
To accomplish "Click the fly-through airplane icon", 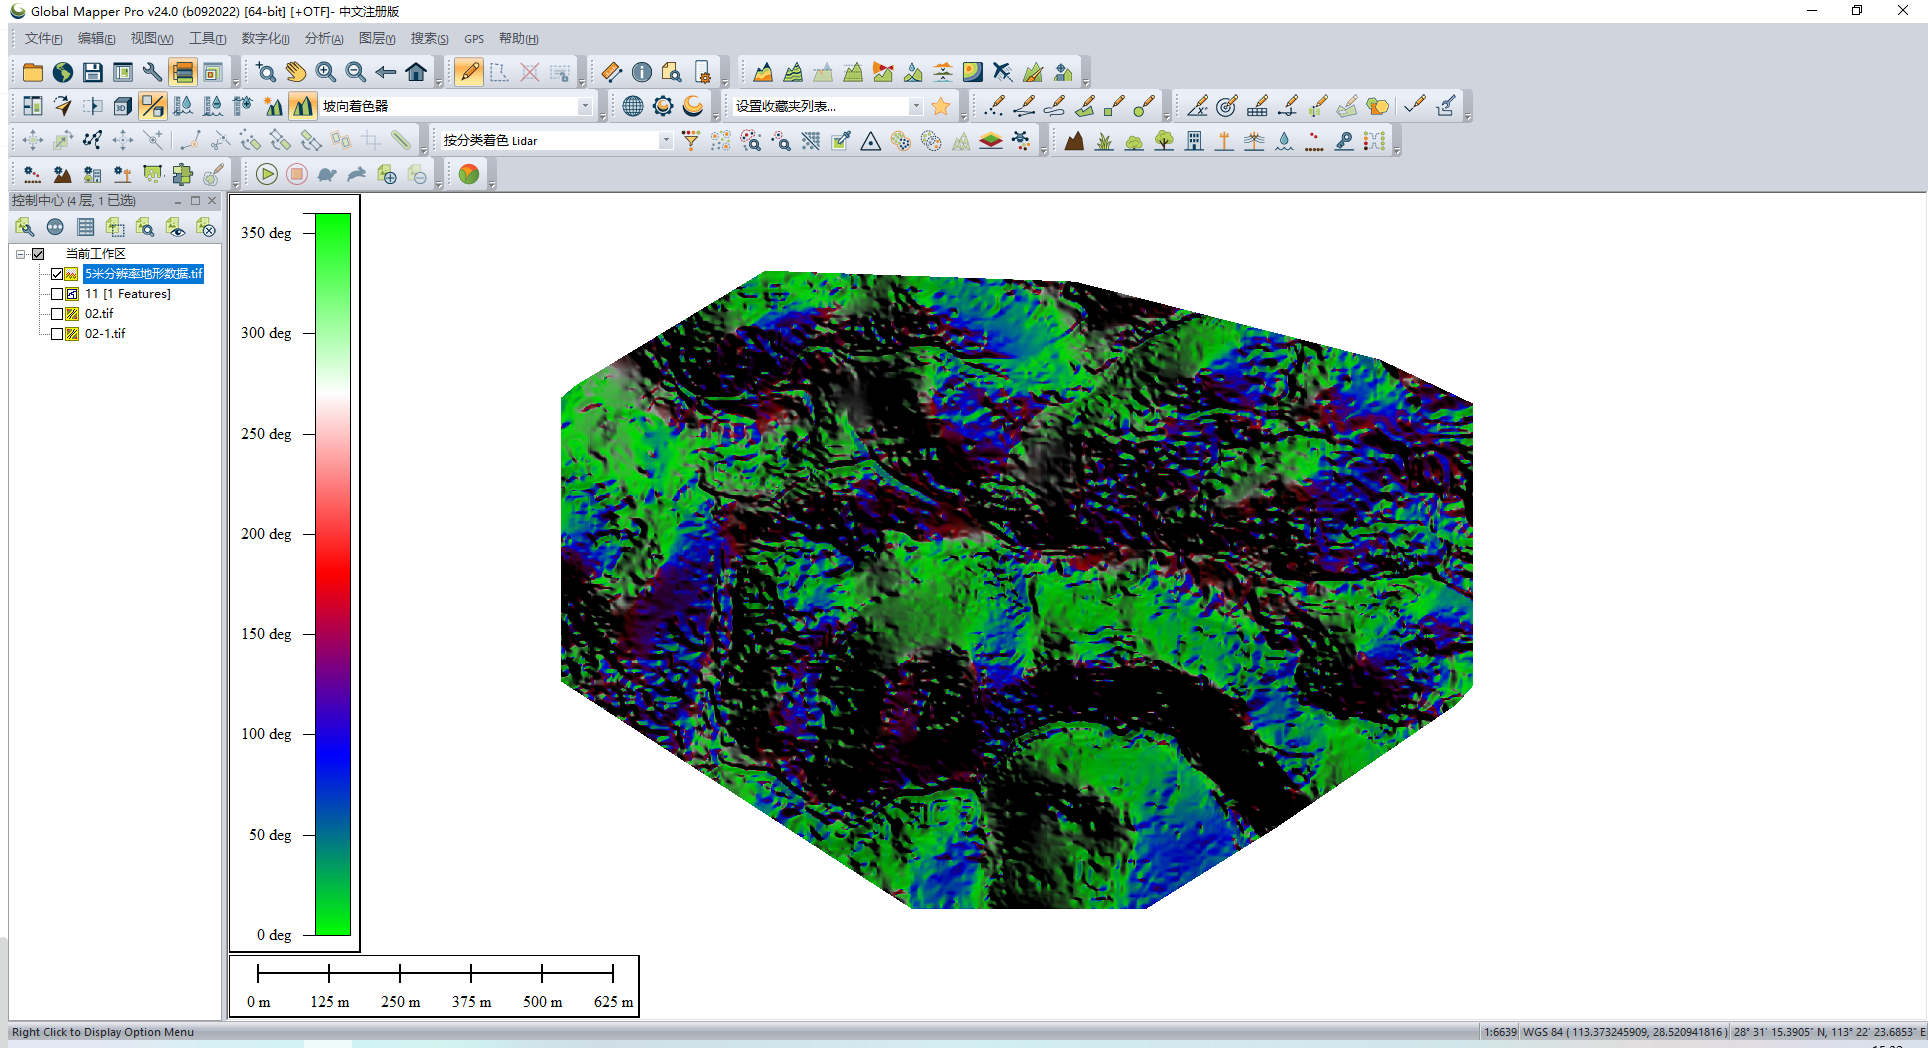I will click(1003, 72).
